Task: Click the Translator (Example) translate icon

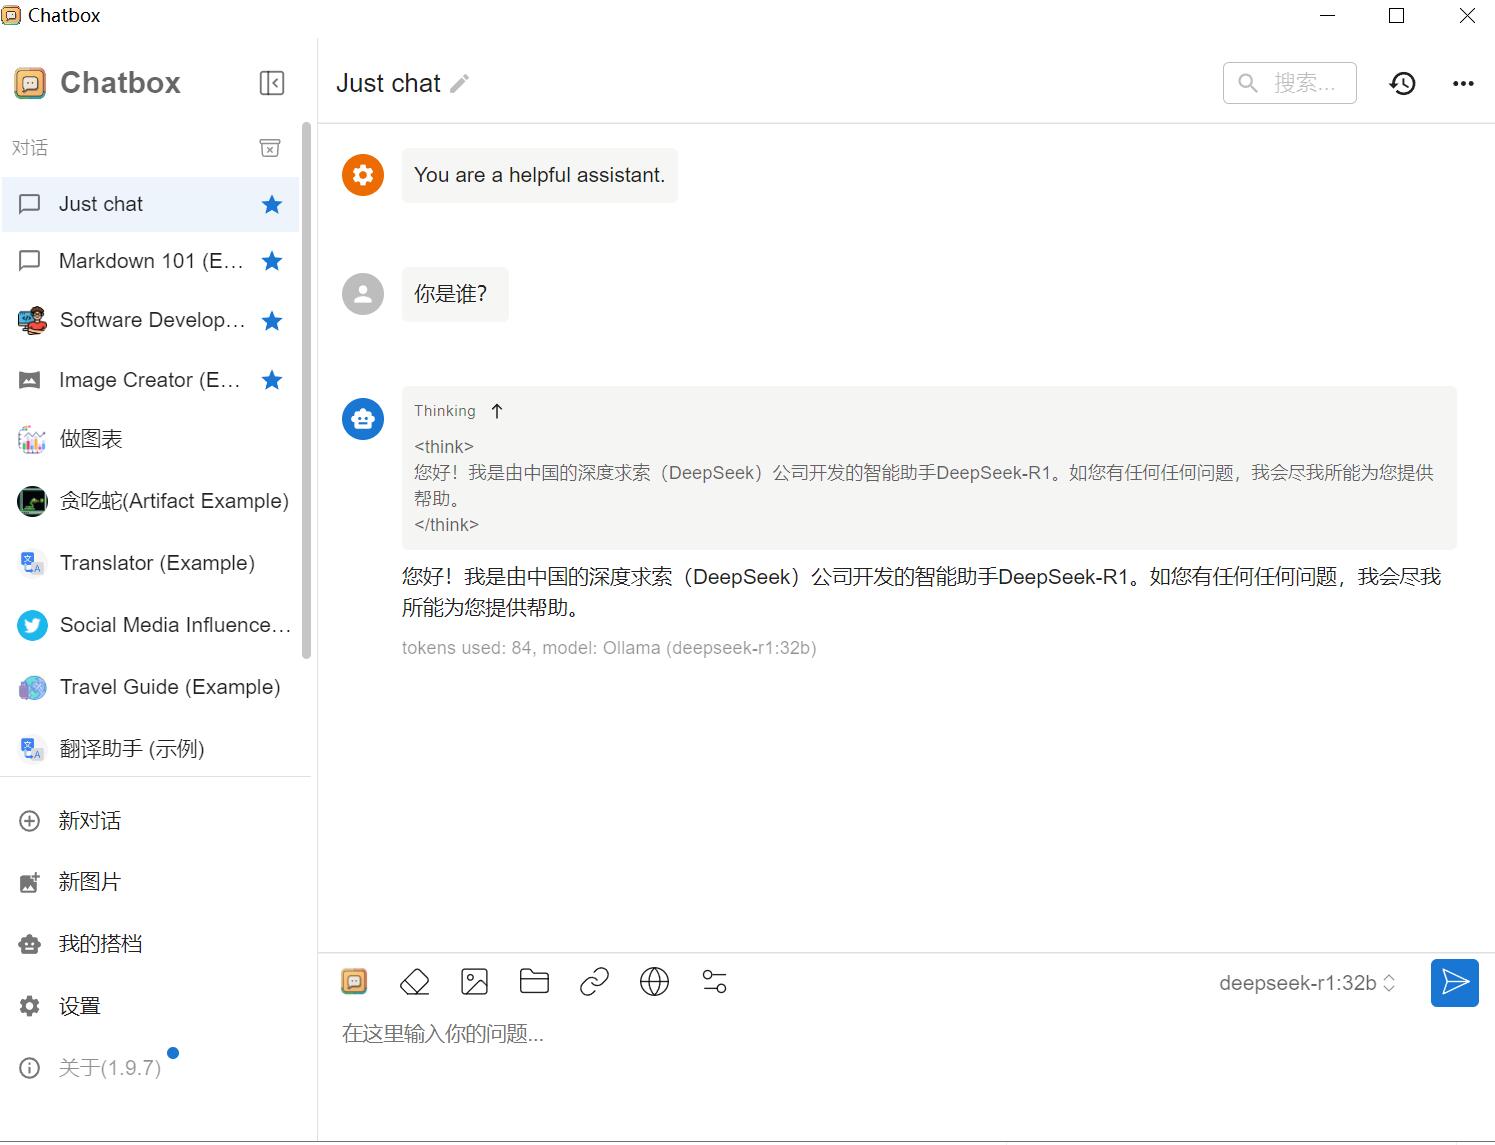Action: point(32,564)
